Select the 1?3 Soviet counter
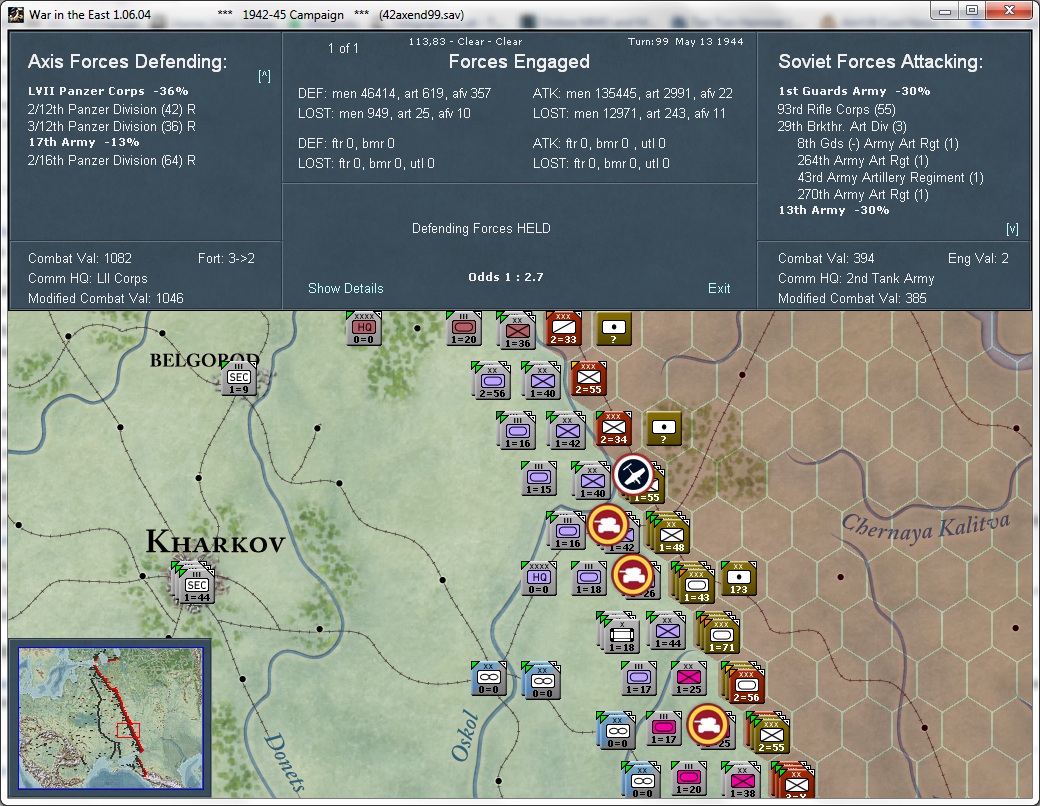Viewport: 1040px width, 806px height. pyautogui.click(x=738, y=578)
